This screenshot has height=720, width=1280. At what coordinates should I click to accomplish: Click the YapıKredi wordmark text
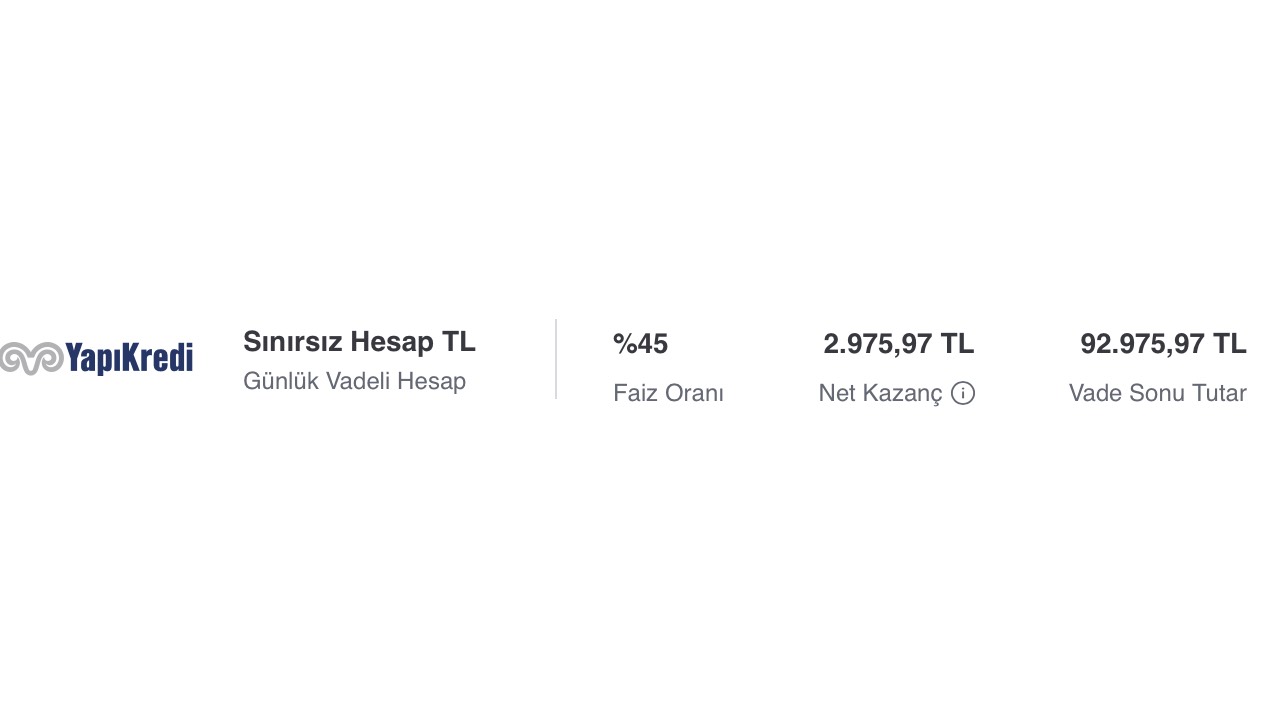coord(128,358)
